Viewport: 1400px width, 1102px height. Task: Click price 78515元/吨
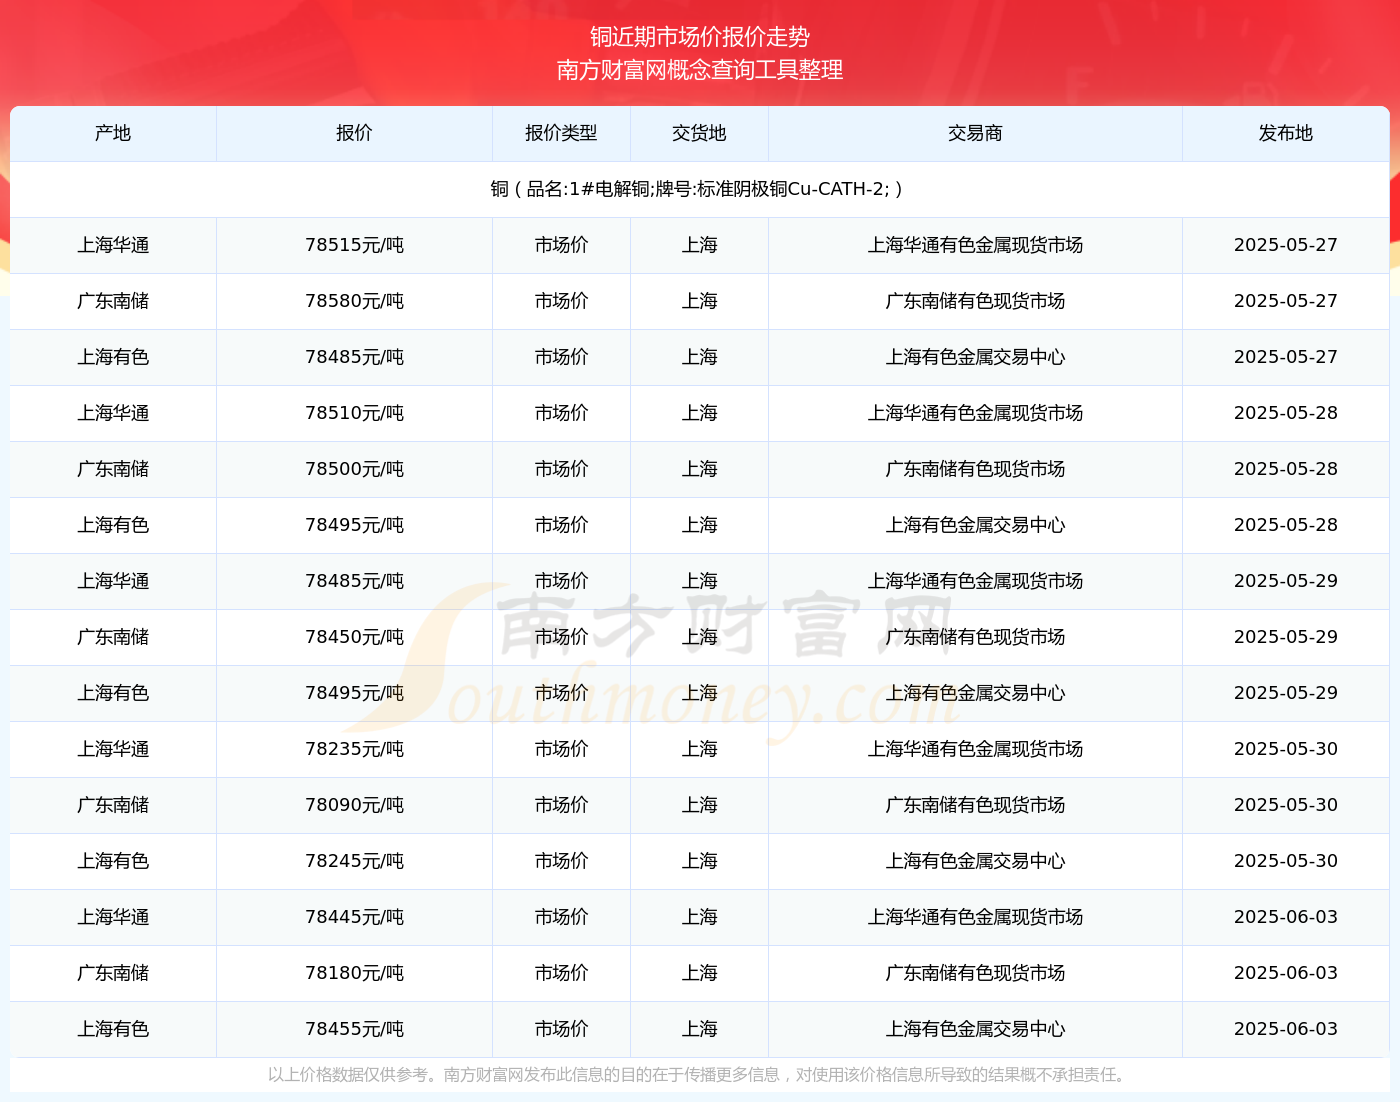tap(354, 245)
